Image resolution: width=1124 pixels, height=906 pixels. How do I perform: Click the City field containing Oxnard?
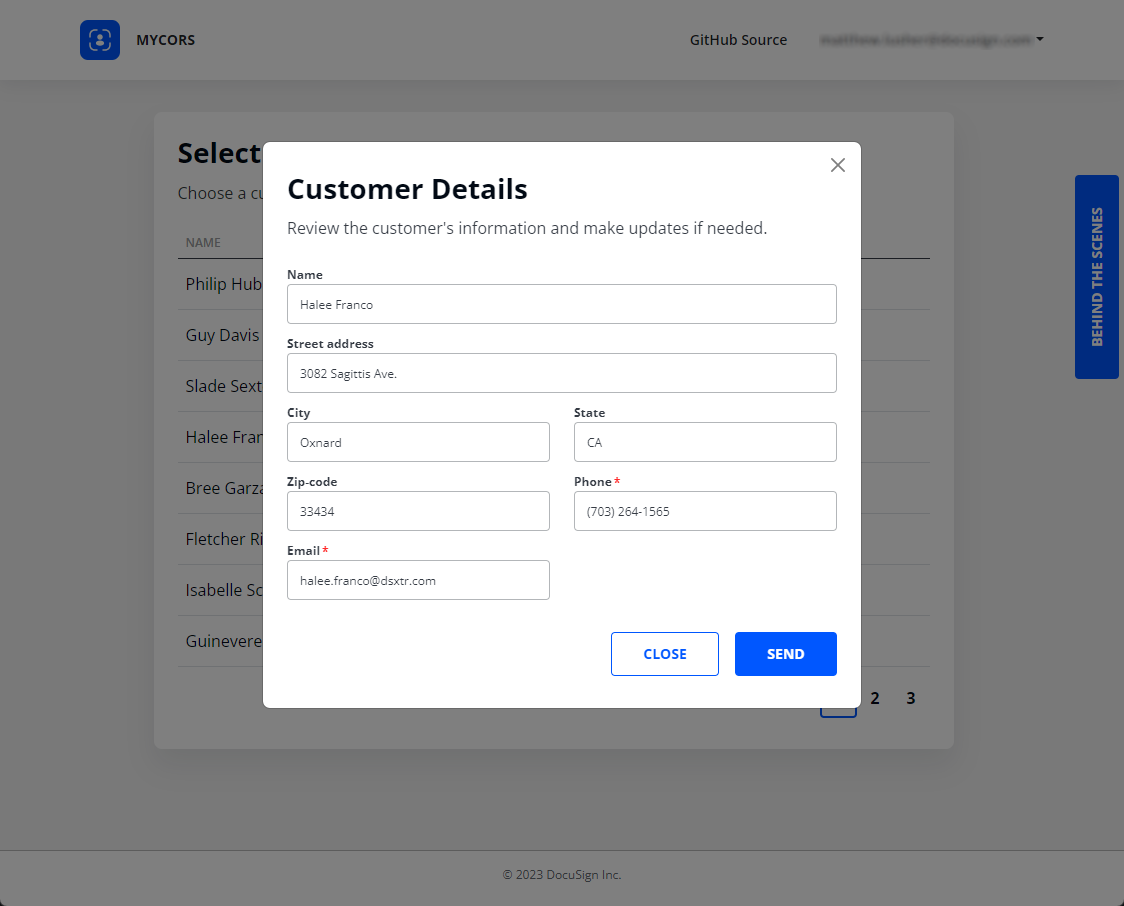tap(418, 442)
